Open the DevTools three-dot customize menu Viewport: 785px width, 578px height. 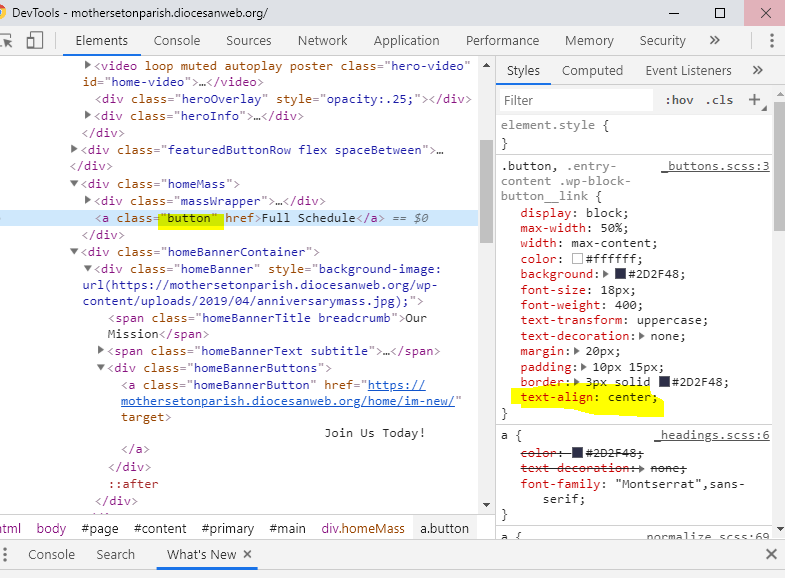coord(772,41)
